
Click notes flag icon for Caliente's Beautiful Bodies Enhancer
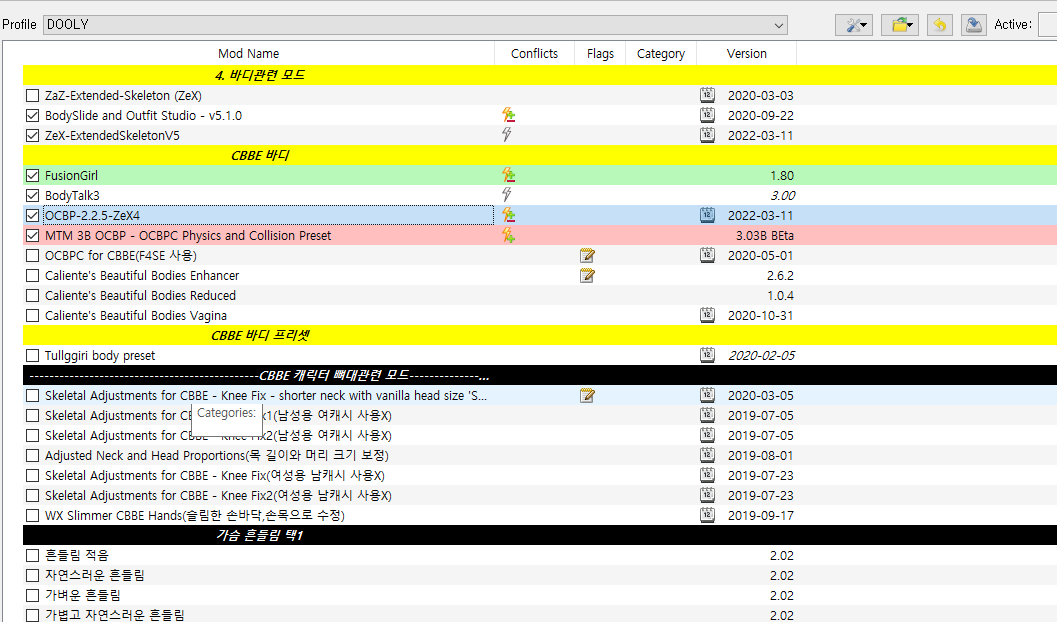(587, 275)
